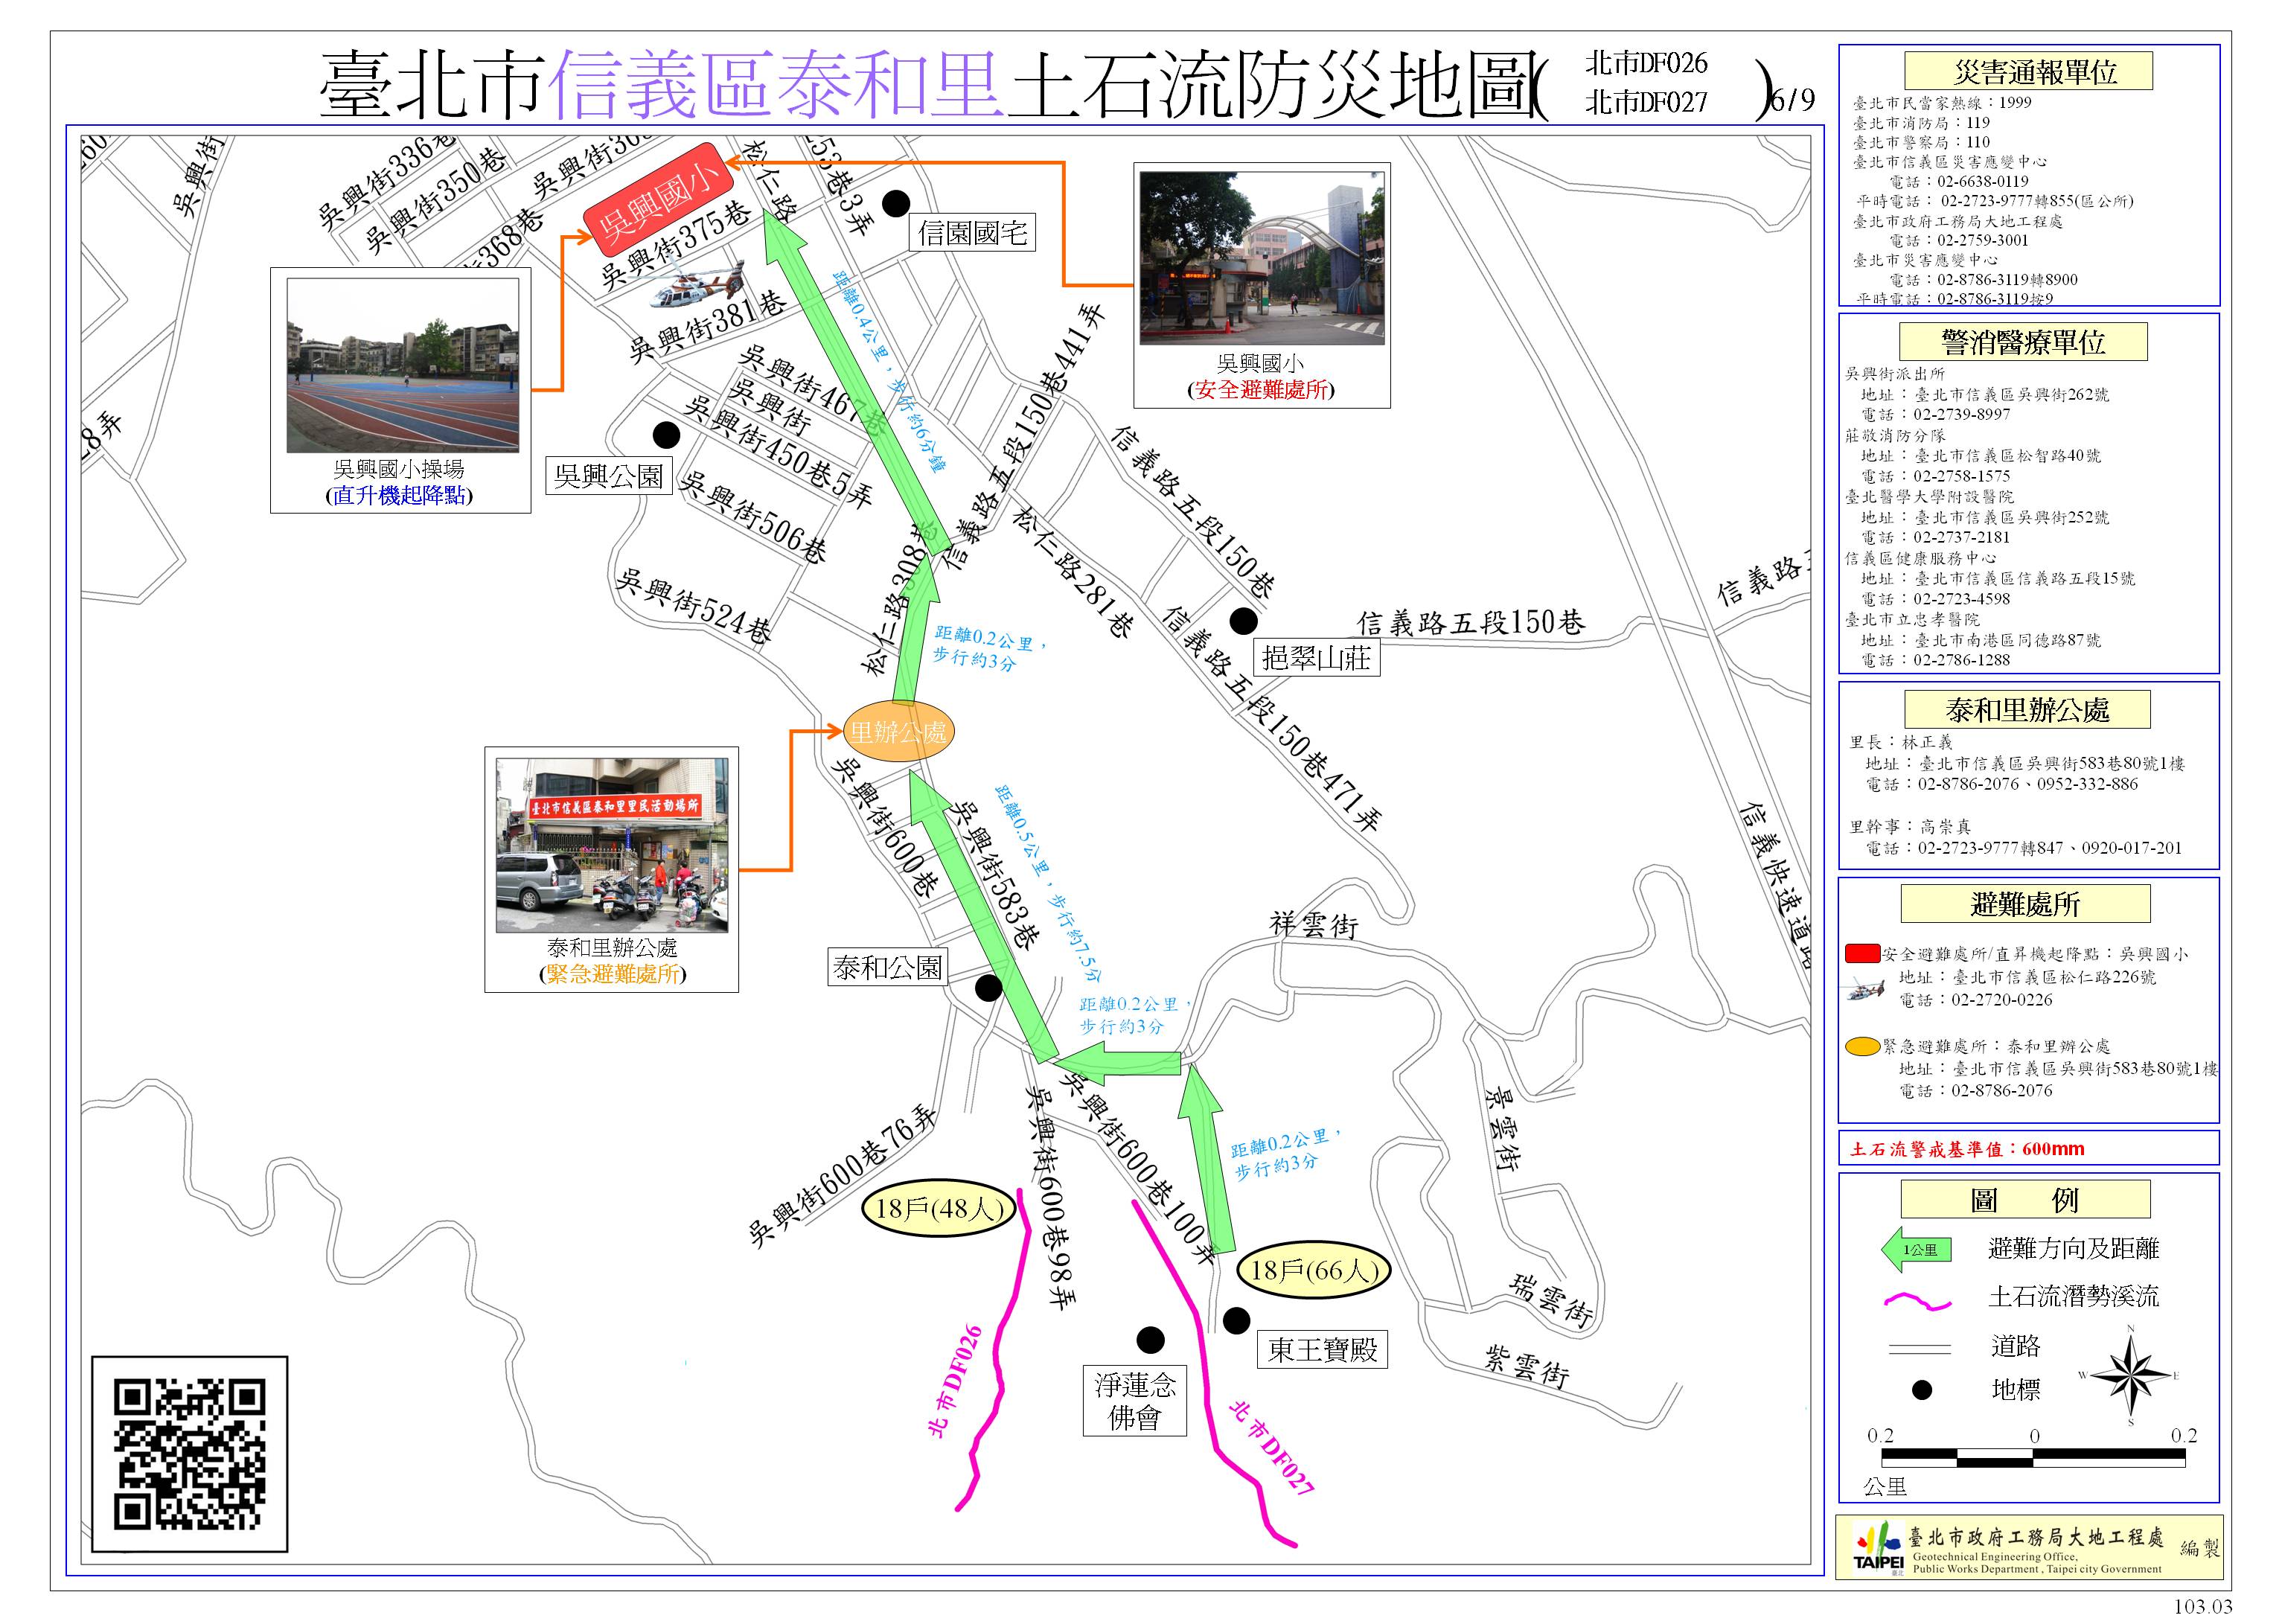Open the 吳興國小 school gate photo
Image resolution: width=2282 pixels, height=1624 pixels.
[1262, 258]
